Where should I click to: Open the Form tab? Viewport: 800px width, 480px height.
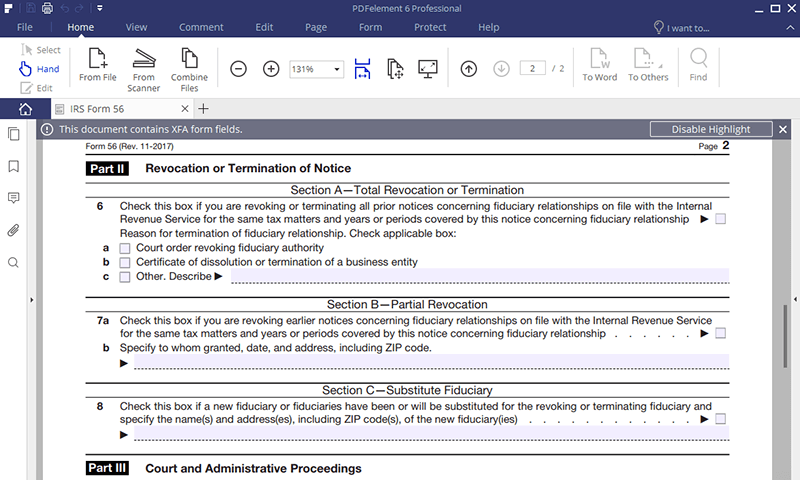coord(370,27)
